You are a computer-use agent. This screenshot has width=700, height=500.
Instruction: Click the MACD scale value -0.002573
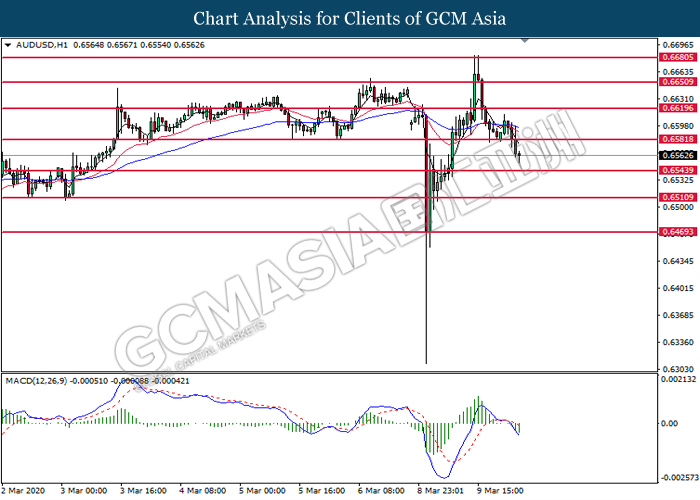tap(678, 478)
